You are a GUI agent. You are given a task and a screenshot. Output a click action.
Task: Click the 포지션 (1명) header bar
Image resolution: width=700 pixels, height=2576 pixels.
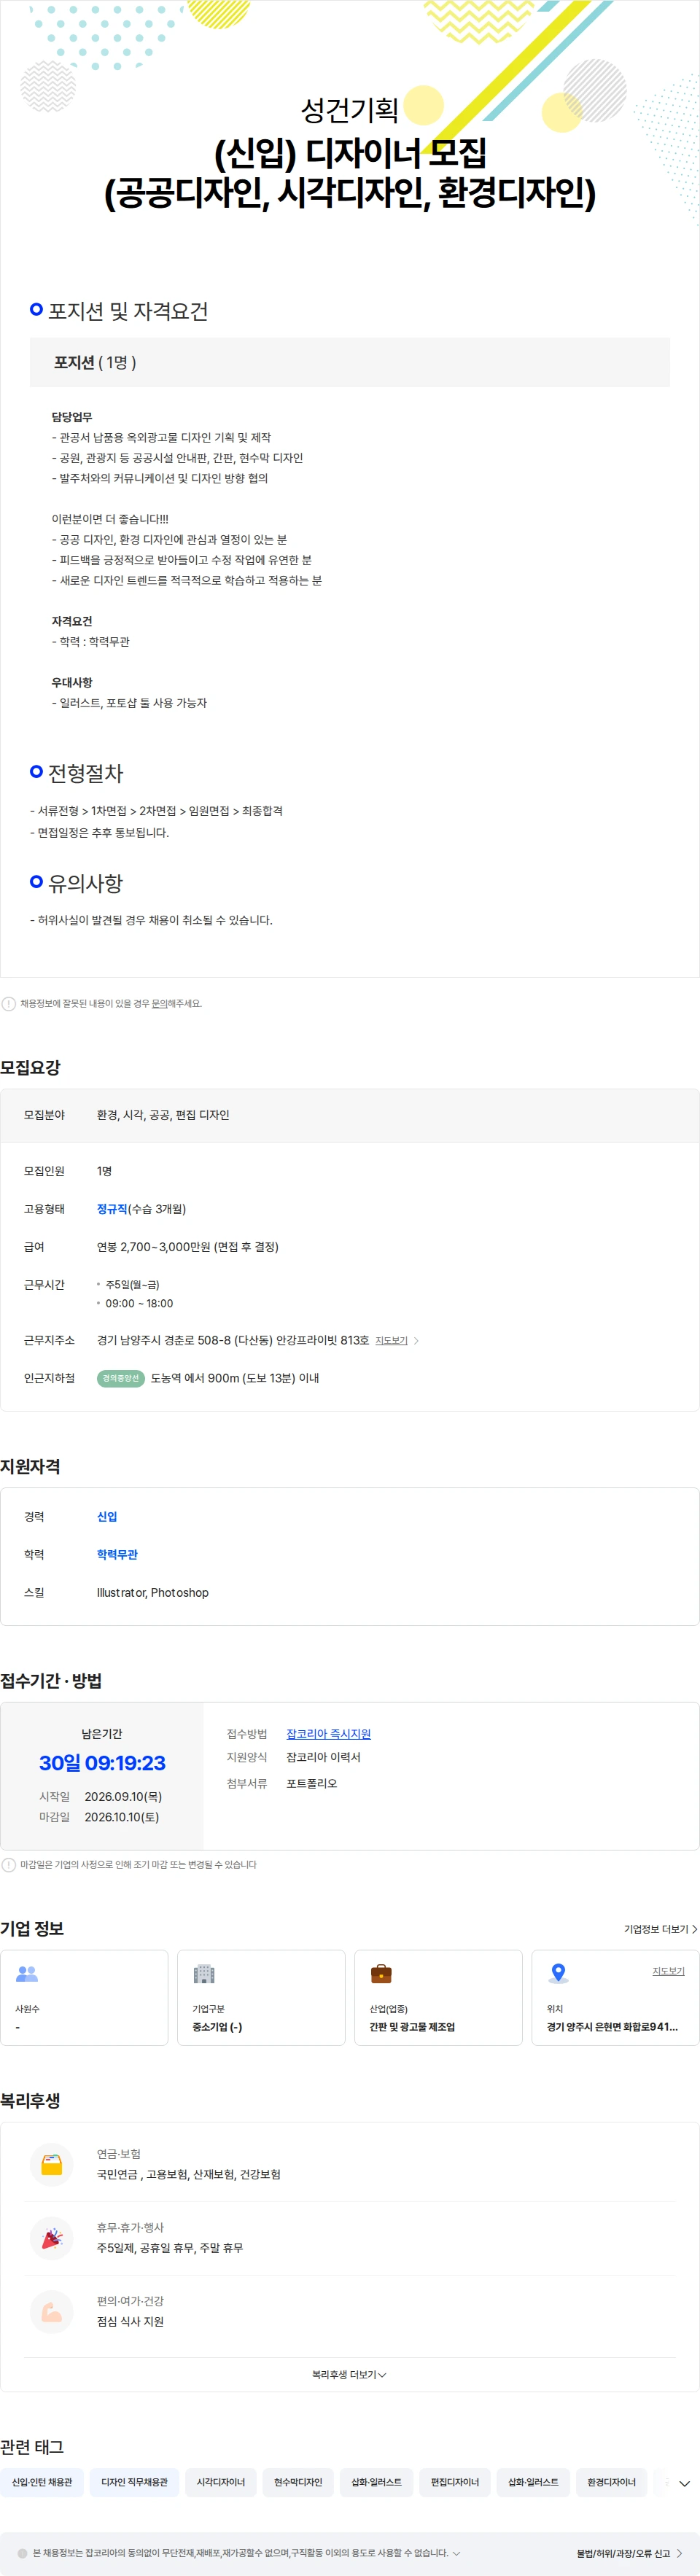[x=350, y=362]
